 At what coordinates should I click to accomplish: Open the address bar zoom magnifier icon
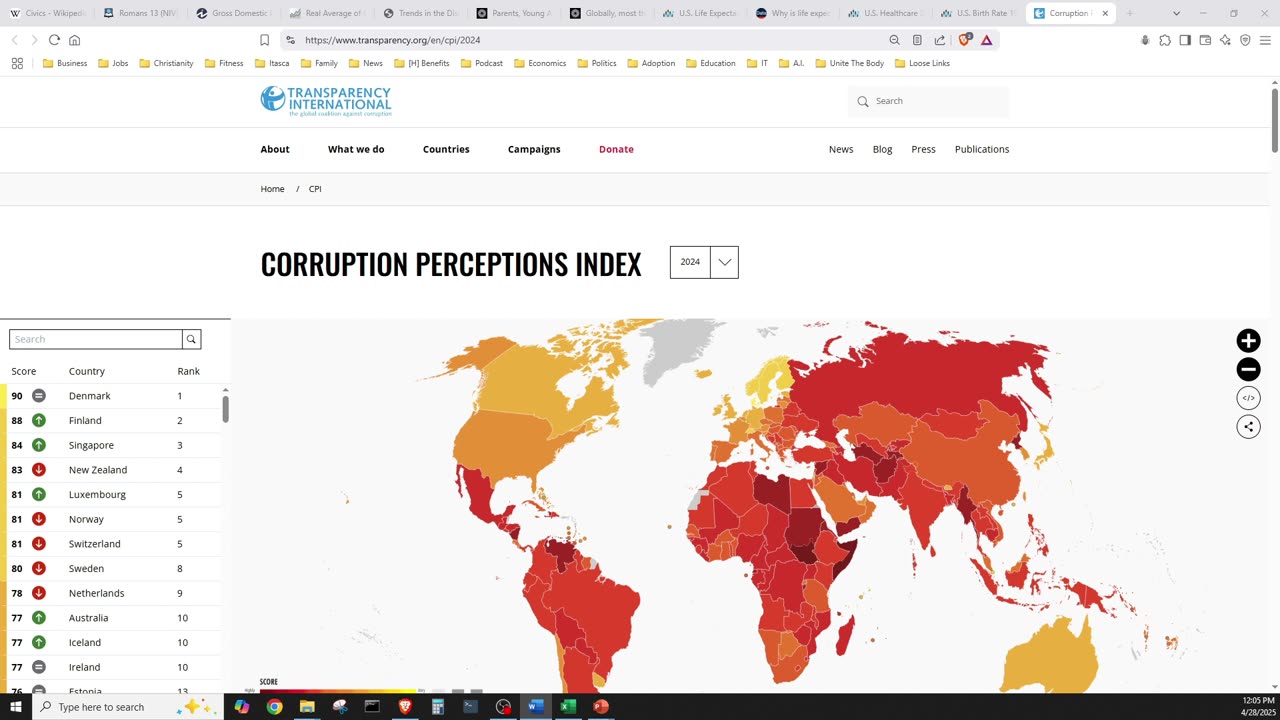coord(894,40)
